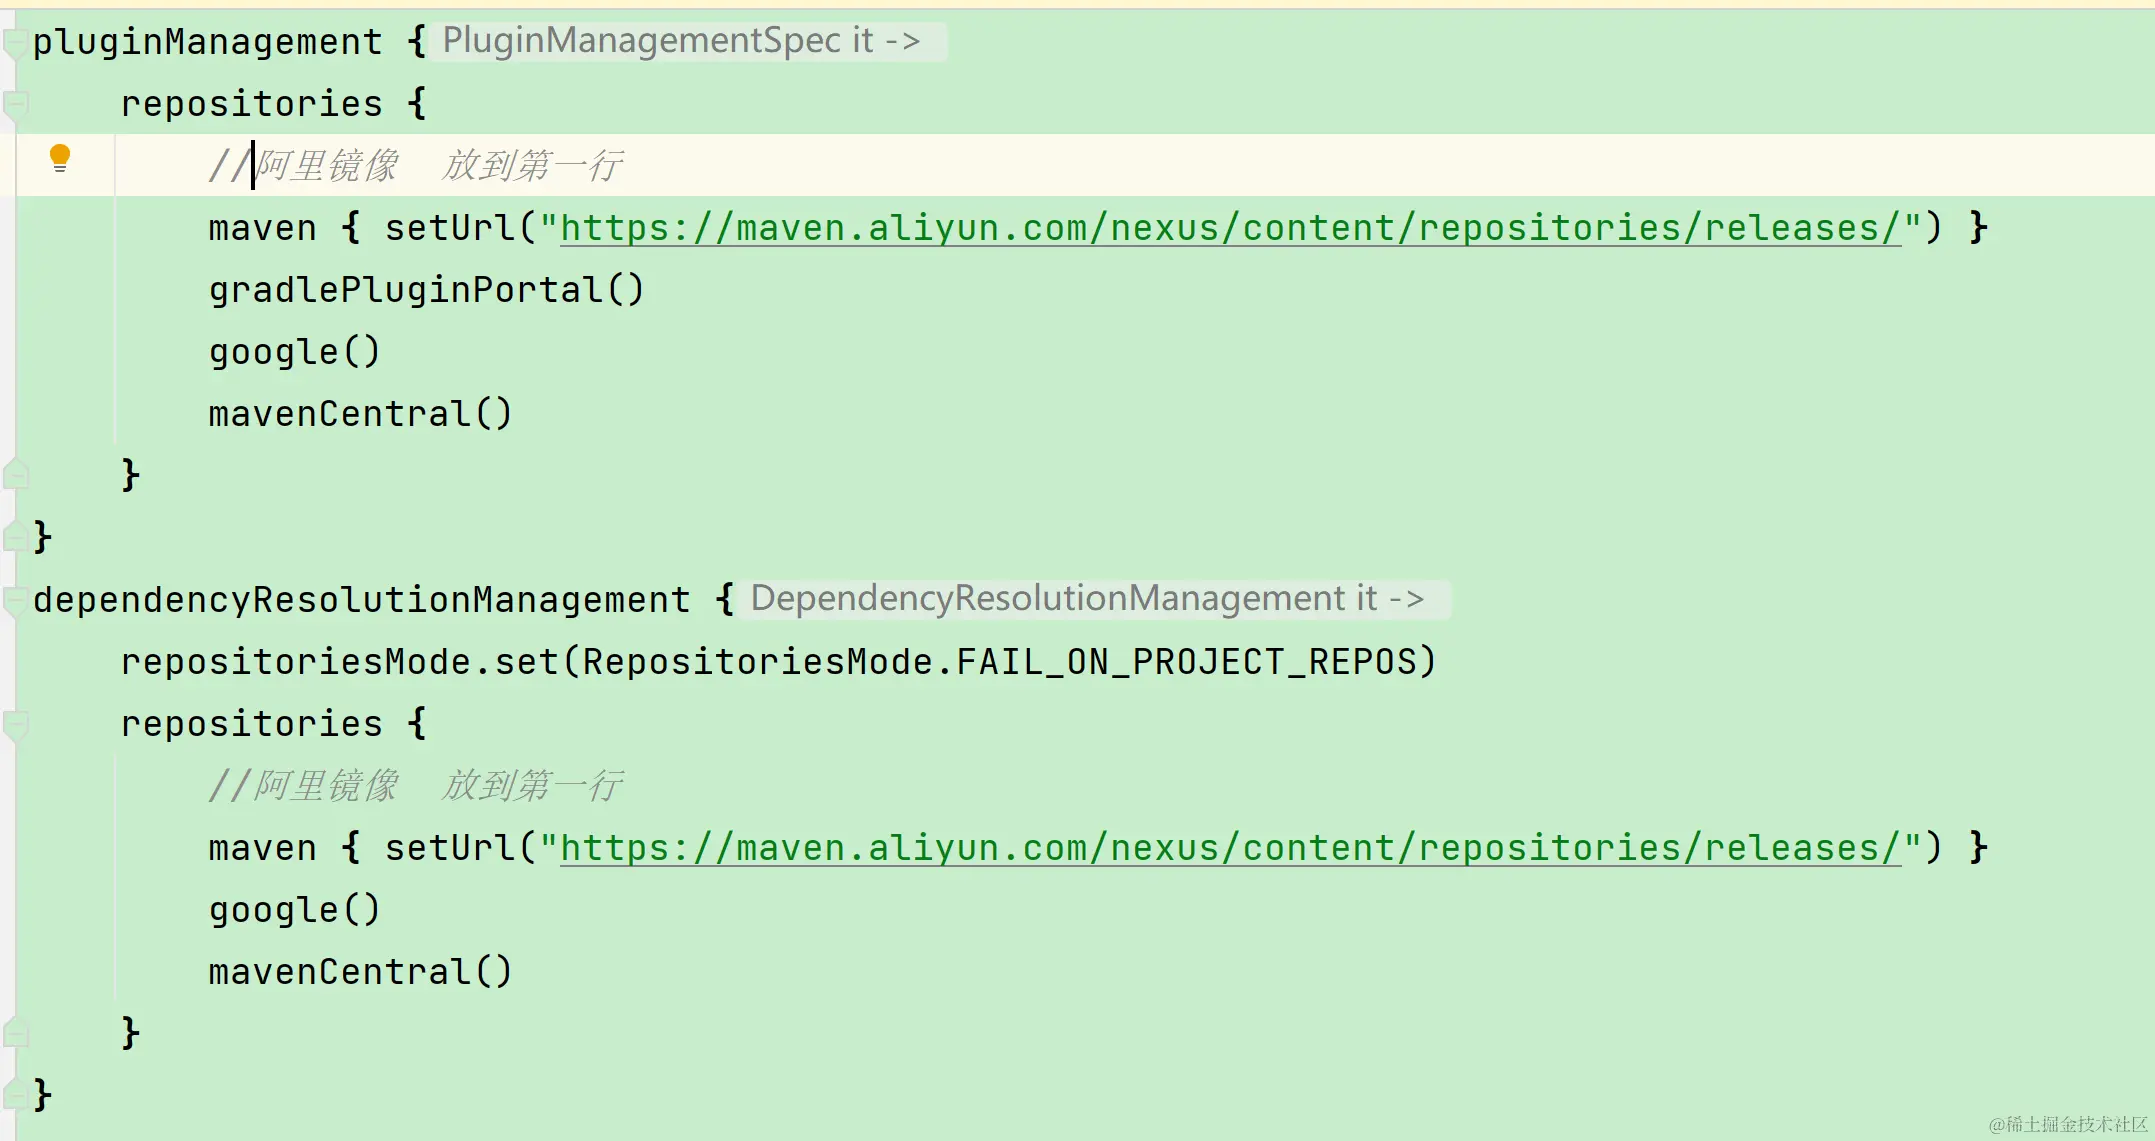The image size is (2155, 1141).
Task: Click the setUrl call in the first maven block
Action: click(x=451, y=228)
